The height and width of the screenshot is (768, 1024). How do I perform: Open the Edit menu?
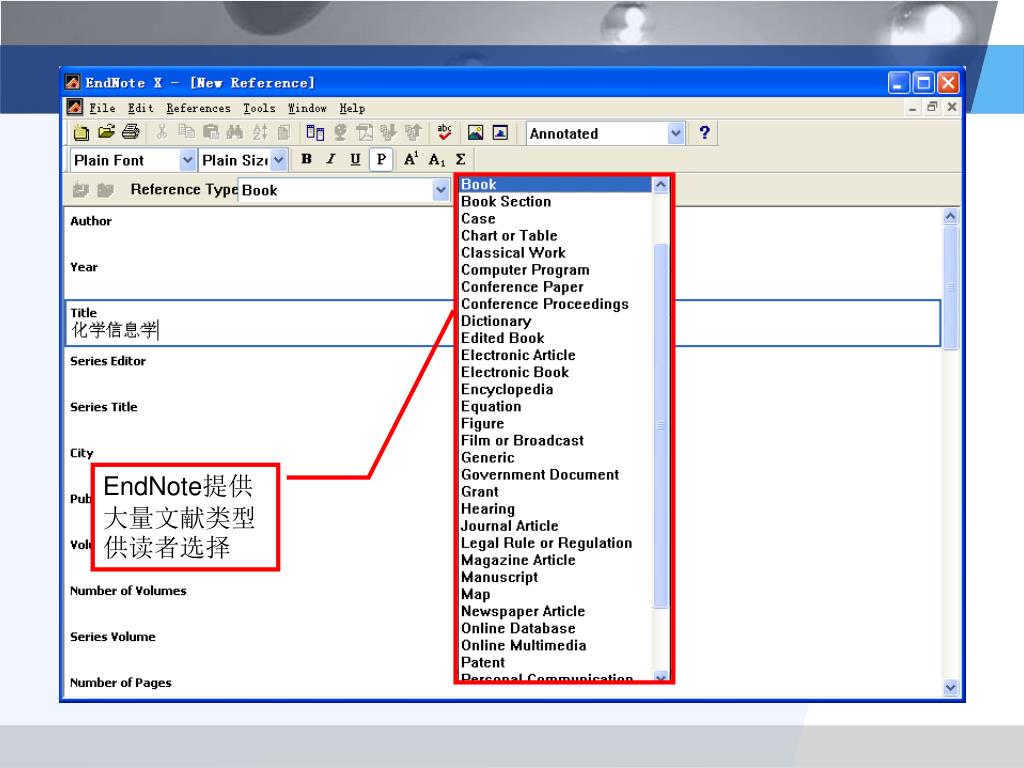[x=140, y=108]
